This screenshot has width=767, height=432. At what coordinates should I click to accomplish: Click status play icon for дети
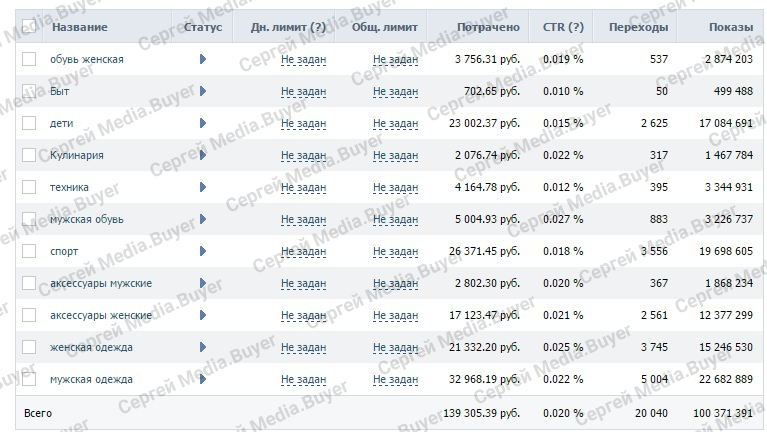[x=203, y=123]
